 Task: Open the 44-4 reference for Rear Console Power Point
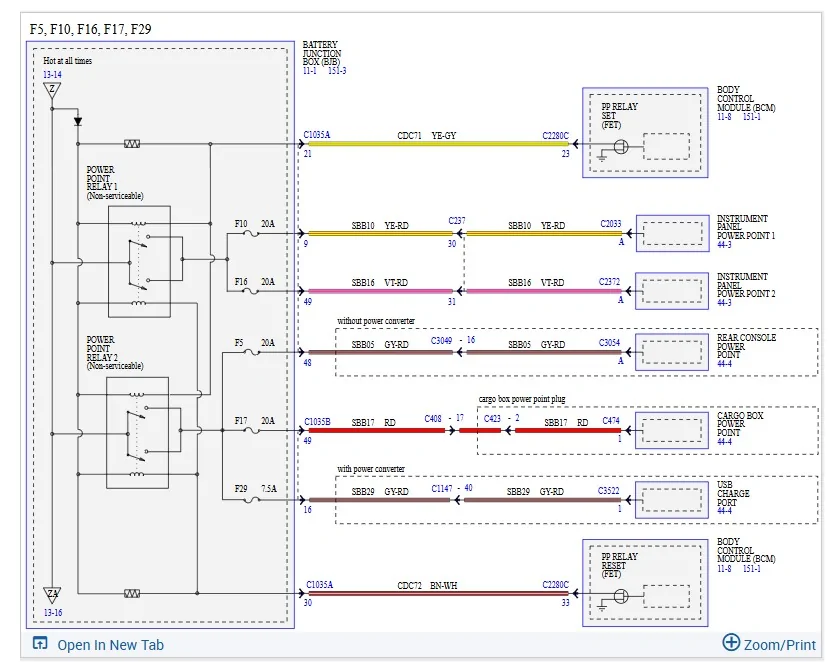point(724,364)
